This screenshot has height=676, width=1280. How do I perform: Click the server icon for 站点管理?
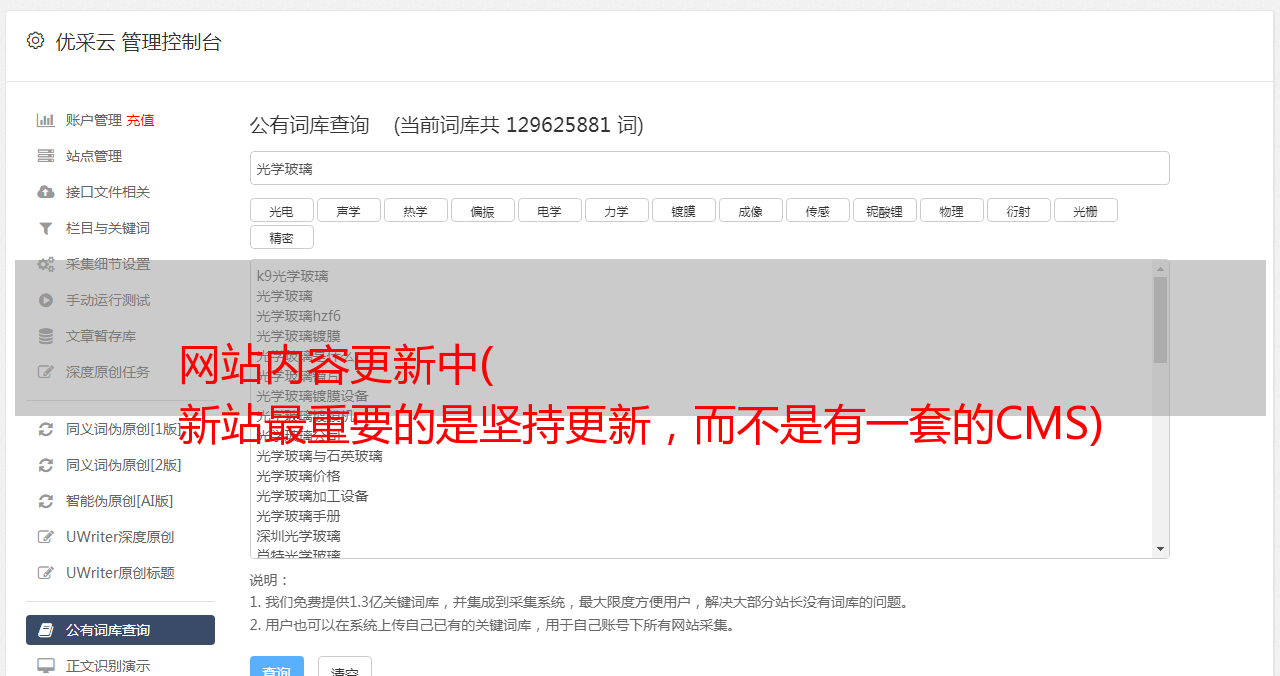(45, 156)
